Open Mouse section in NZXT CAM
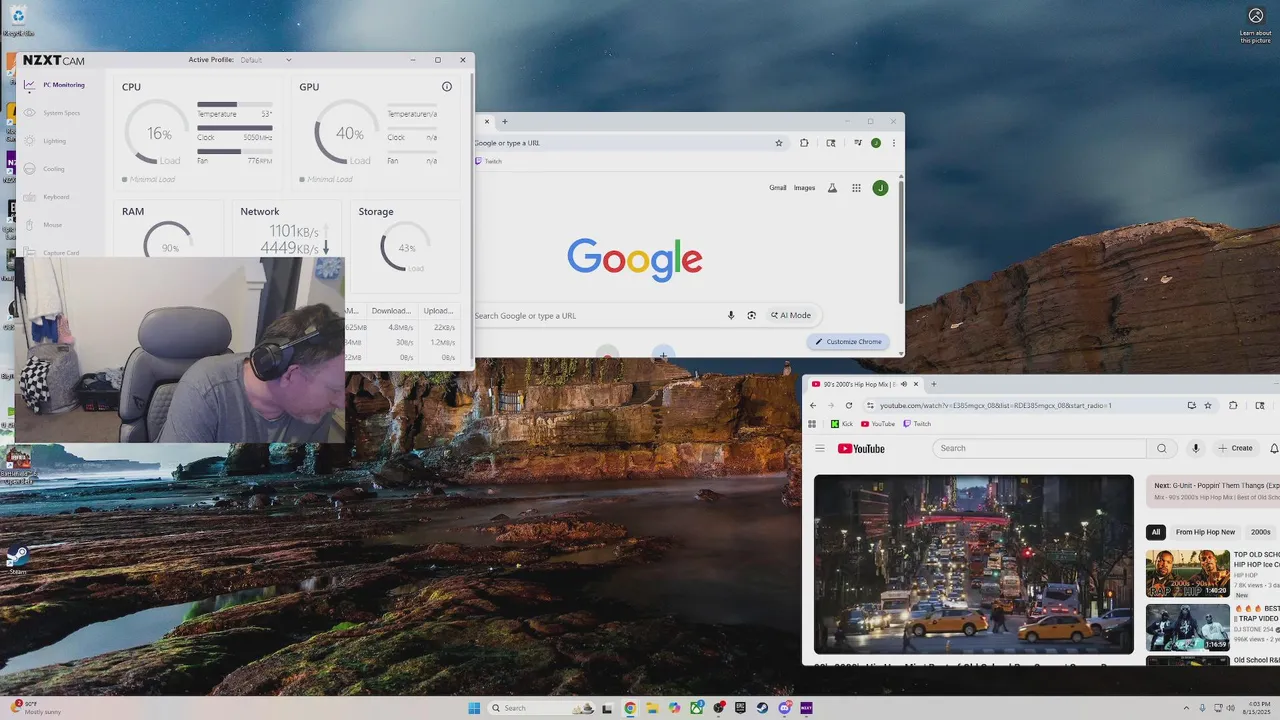Image resolution: width=1280 pixels, height=720 pixels. point(44,225)
